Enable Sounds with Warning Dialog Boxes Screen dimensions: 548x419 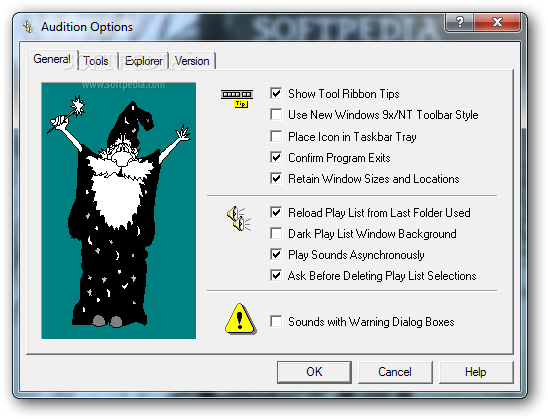[x=276, y=322]
